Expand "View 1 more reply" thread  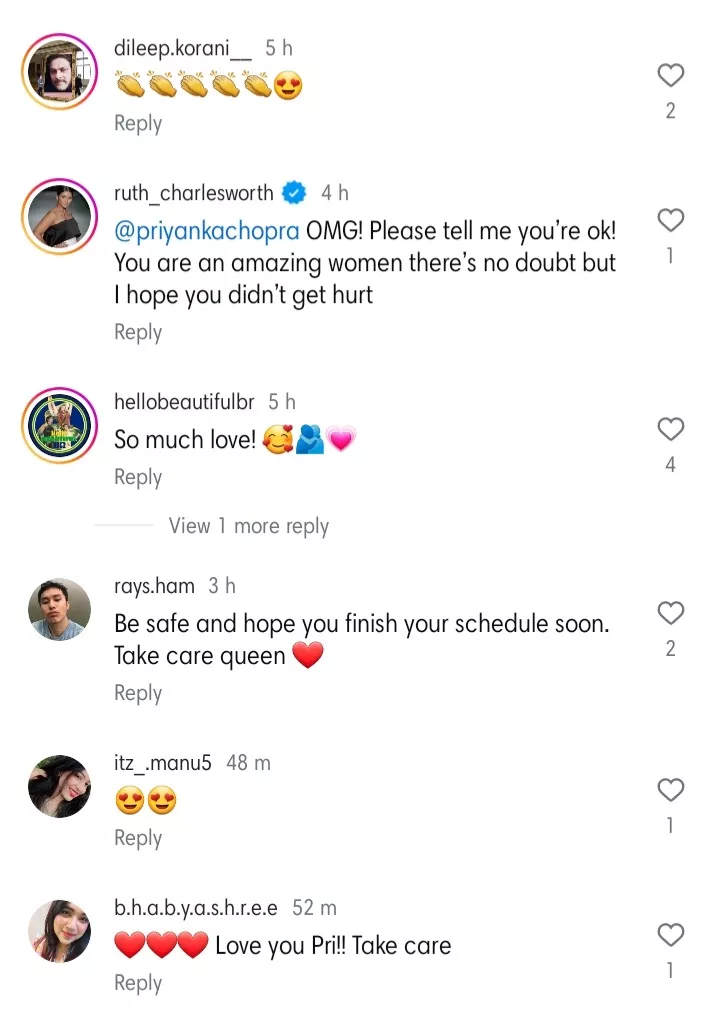[x=248, y=526]
